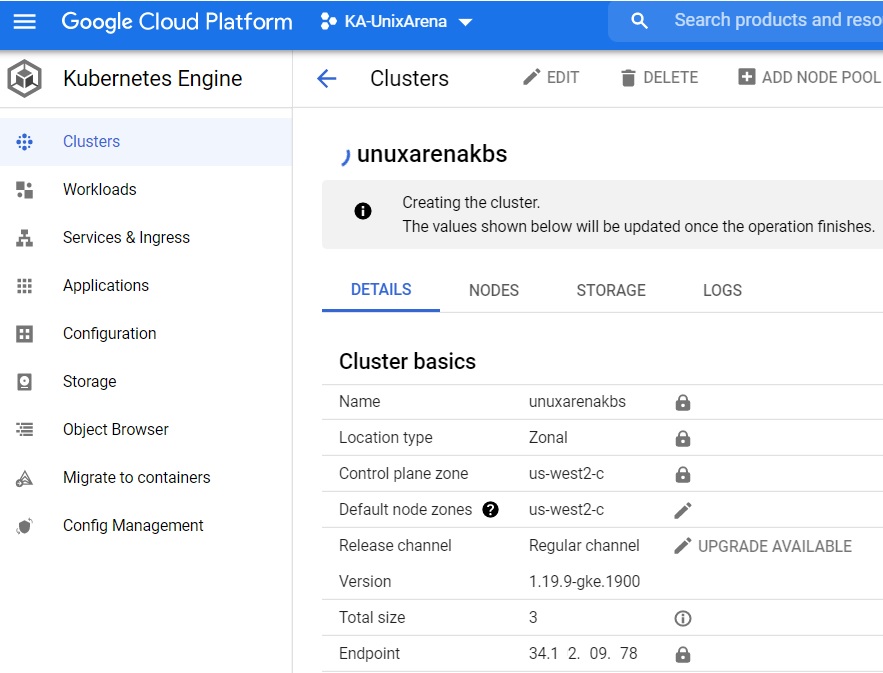883x673 pixels.
Task: Click the Object Browser list icon
Action: point(24,430)
